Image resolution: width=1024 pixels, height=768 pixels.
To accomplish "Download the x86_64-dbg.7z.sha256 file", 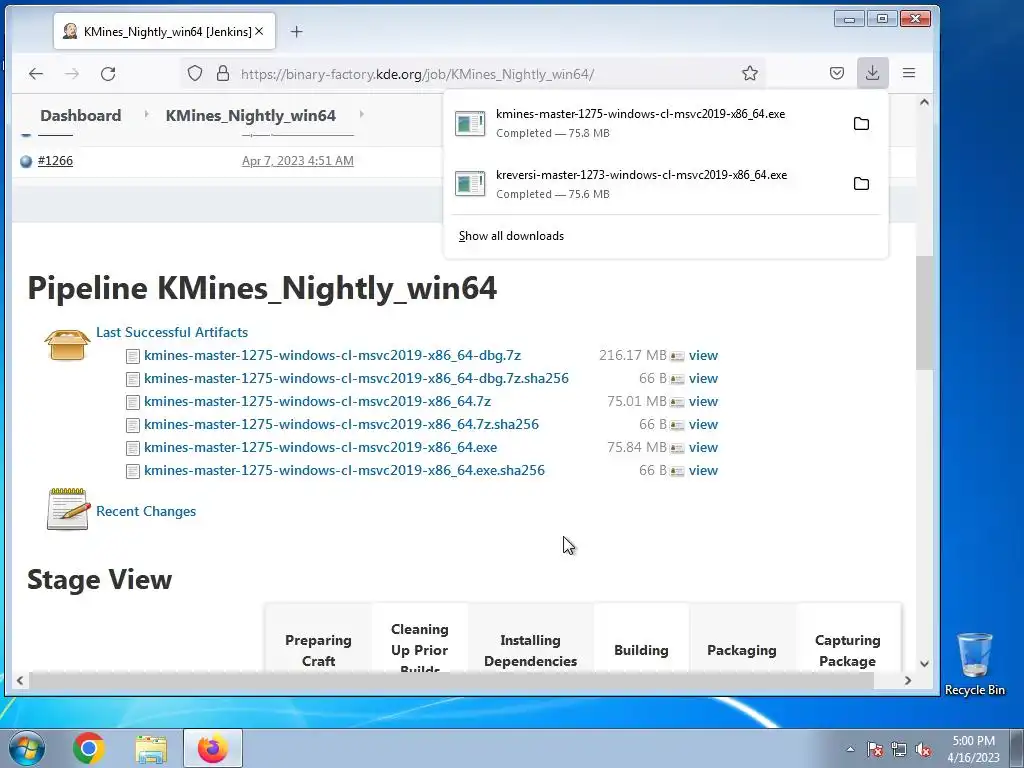I will coord(357,378).
